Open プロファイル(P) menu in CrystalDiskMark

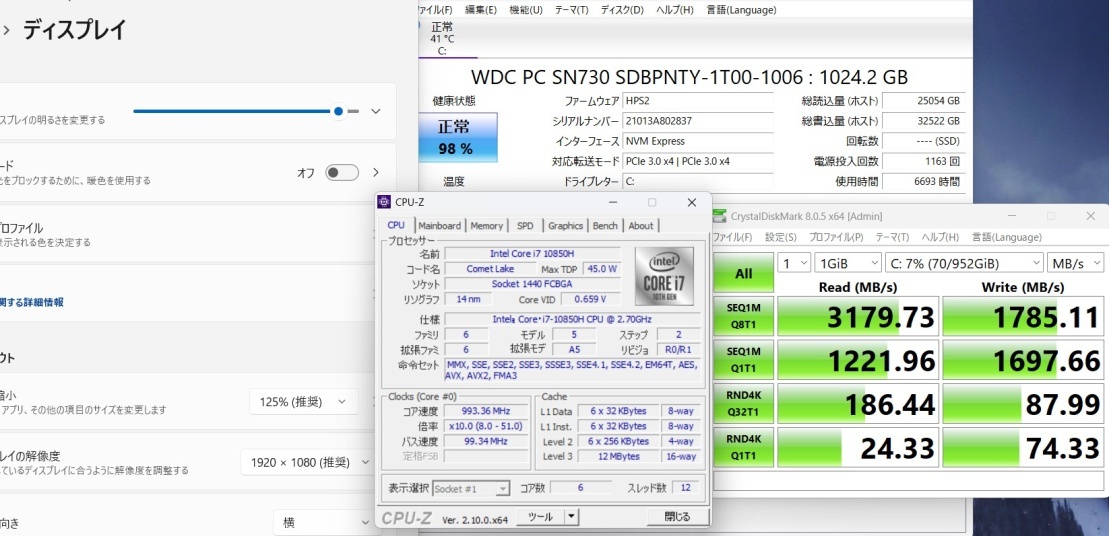pyautogui.click(x=837, y=237)
